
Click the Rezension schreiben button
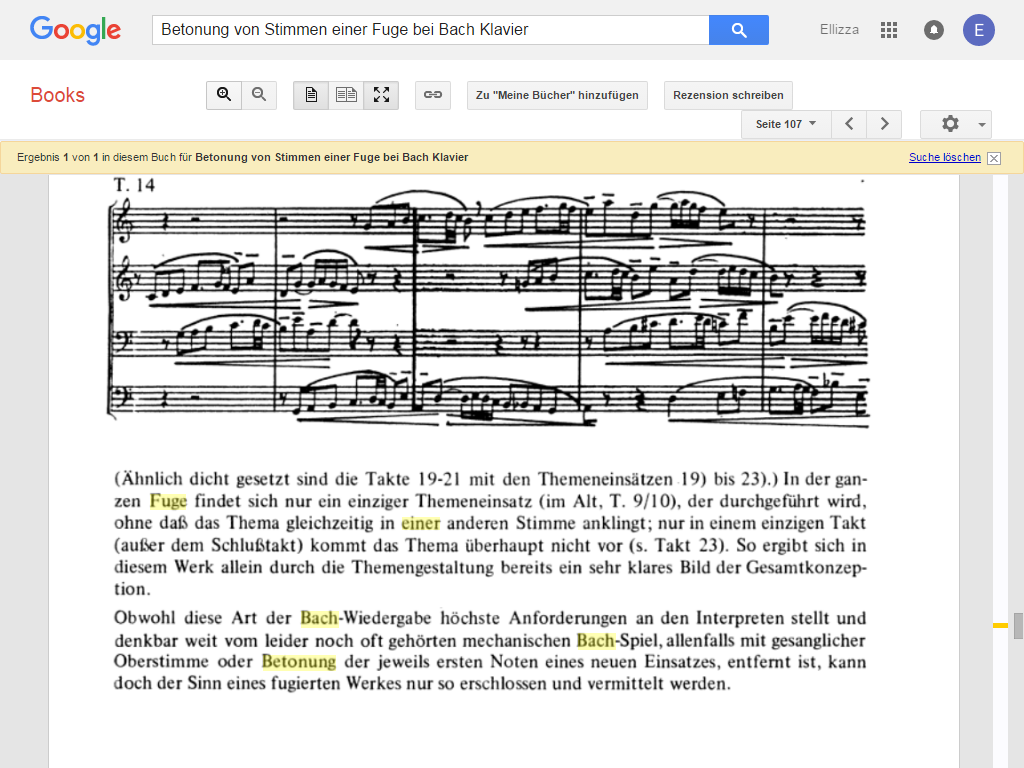[728, 95]
